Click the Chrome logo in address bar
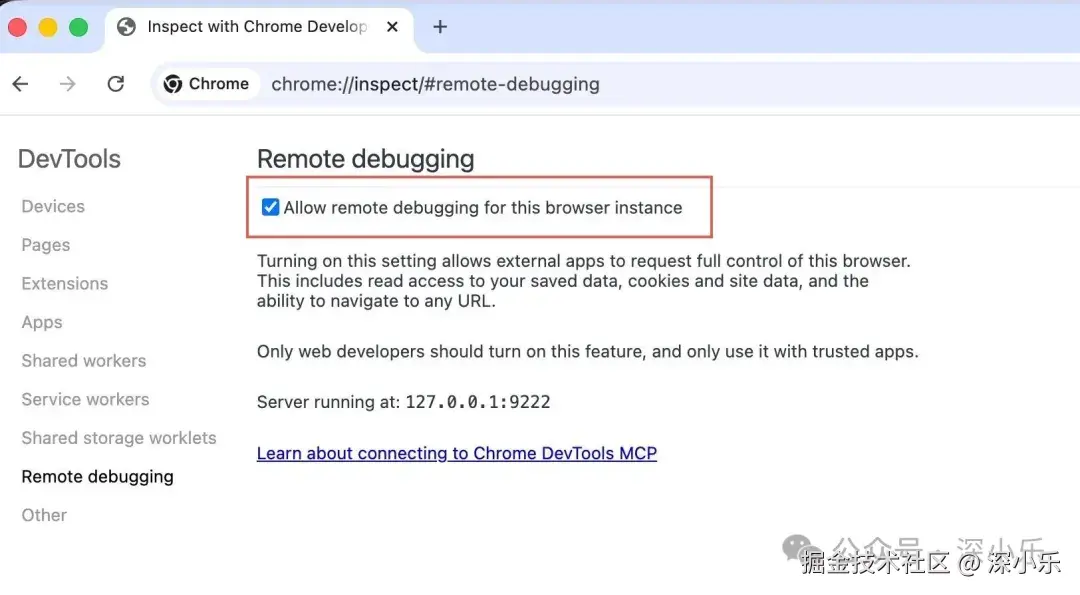This screenshot has width=1080, height=595. 173,84
